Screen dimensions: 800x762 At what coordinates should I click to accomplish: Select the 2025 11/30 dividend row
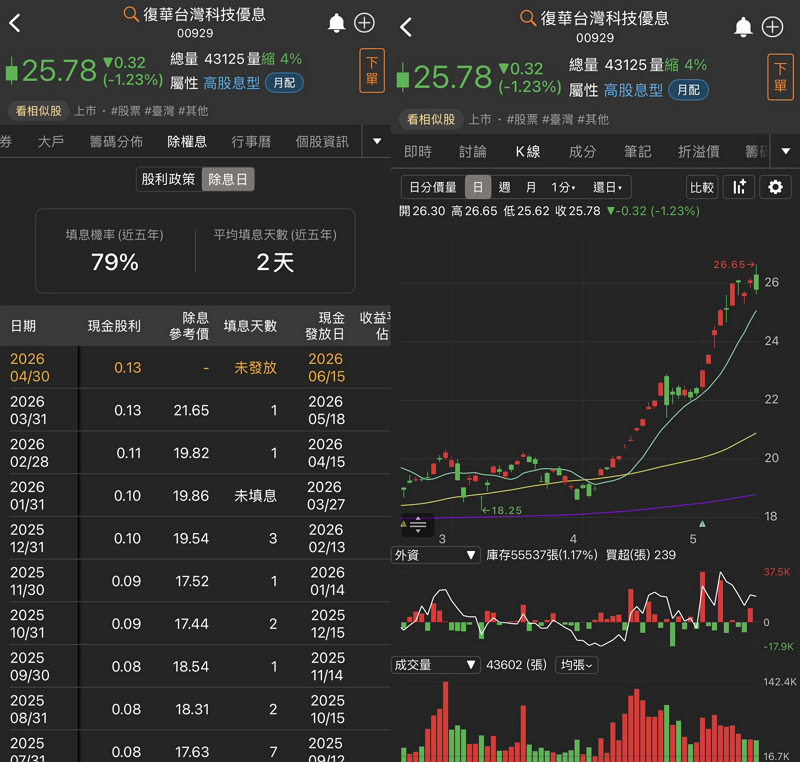click(x=195, y=581)
